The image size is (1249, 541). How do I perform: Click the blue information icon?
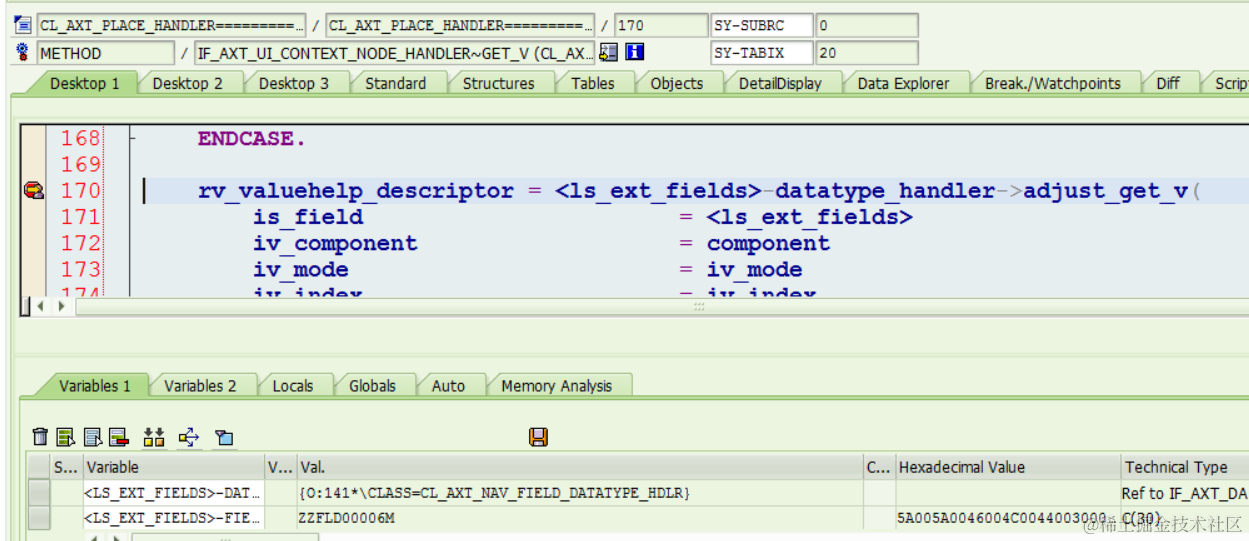coord(634,52)
